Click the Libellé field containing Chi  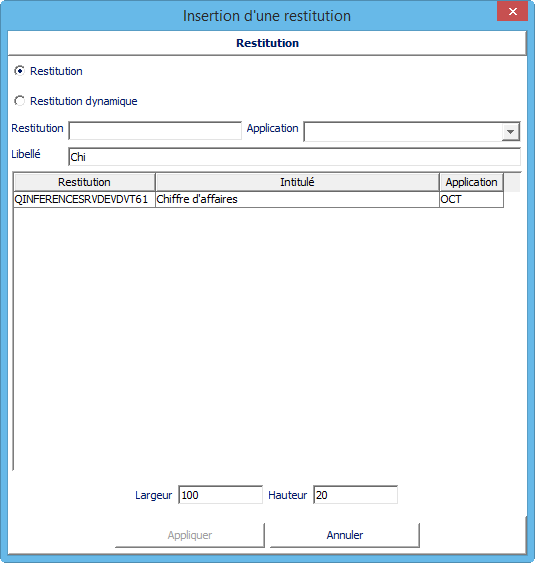tap(294, 157)
